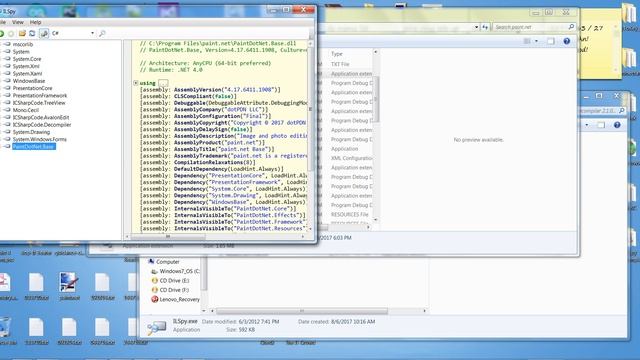This screenshot has height=360, width=640.
Task: Select the WindowsBase assembly node
Action: pos(29,81)
